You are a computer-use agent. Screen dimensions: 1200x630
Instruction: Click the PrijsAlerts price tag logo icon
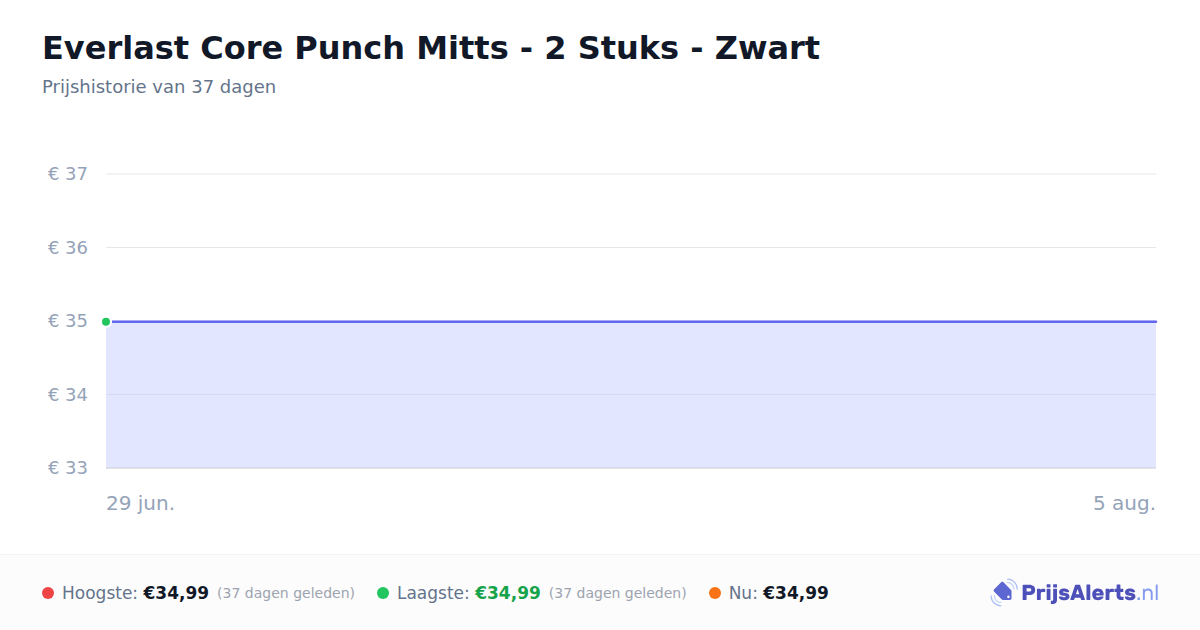[1003, 593]
